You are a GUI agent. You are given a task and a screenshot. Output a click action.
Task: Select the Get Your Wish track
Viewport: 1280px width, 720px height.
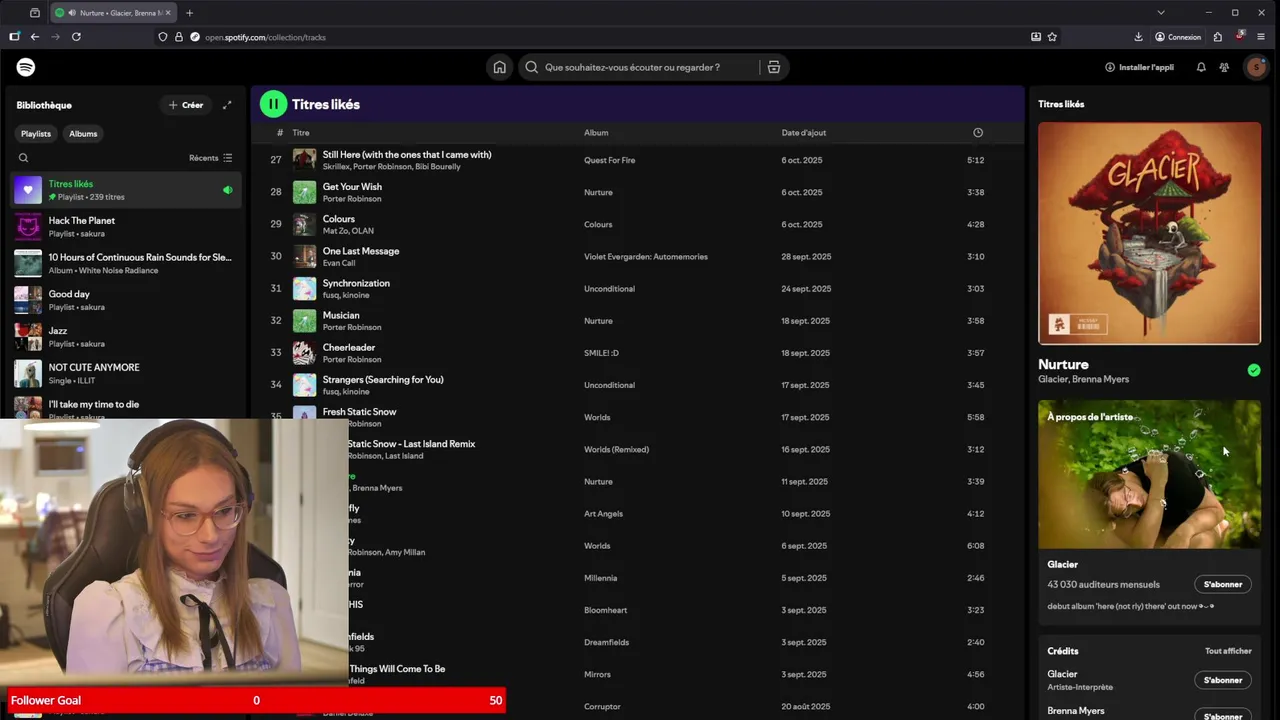(x=638, y=192)
